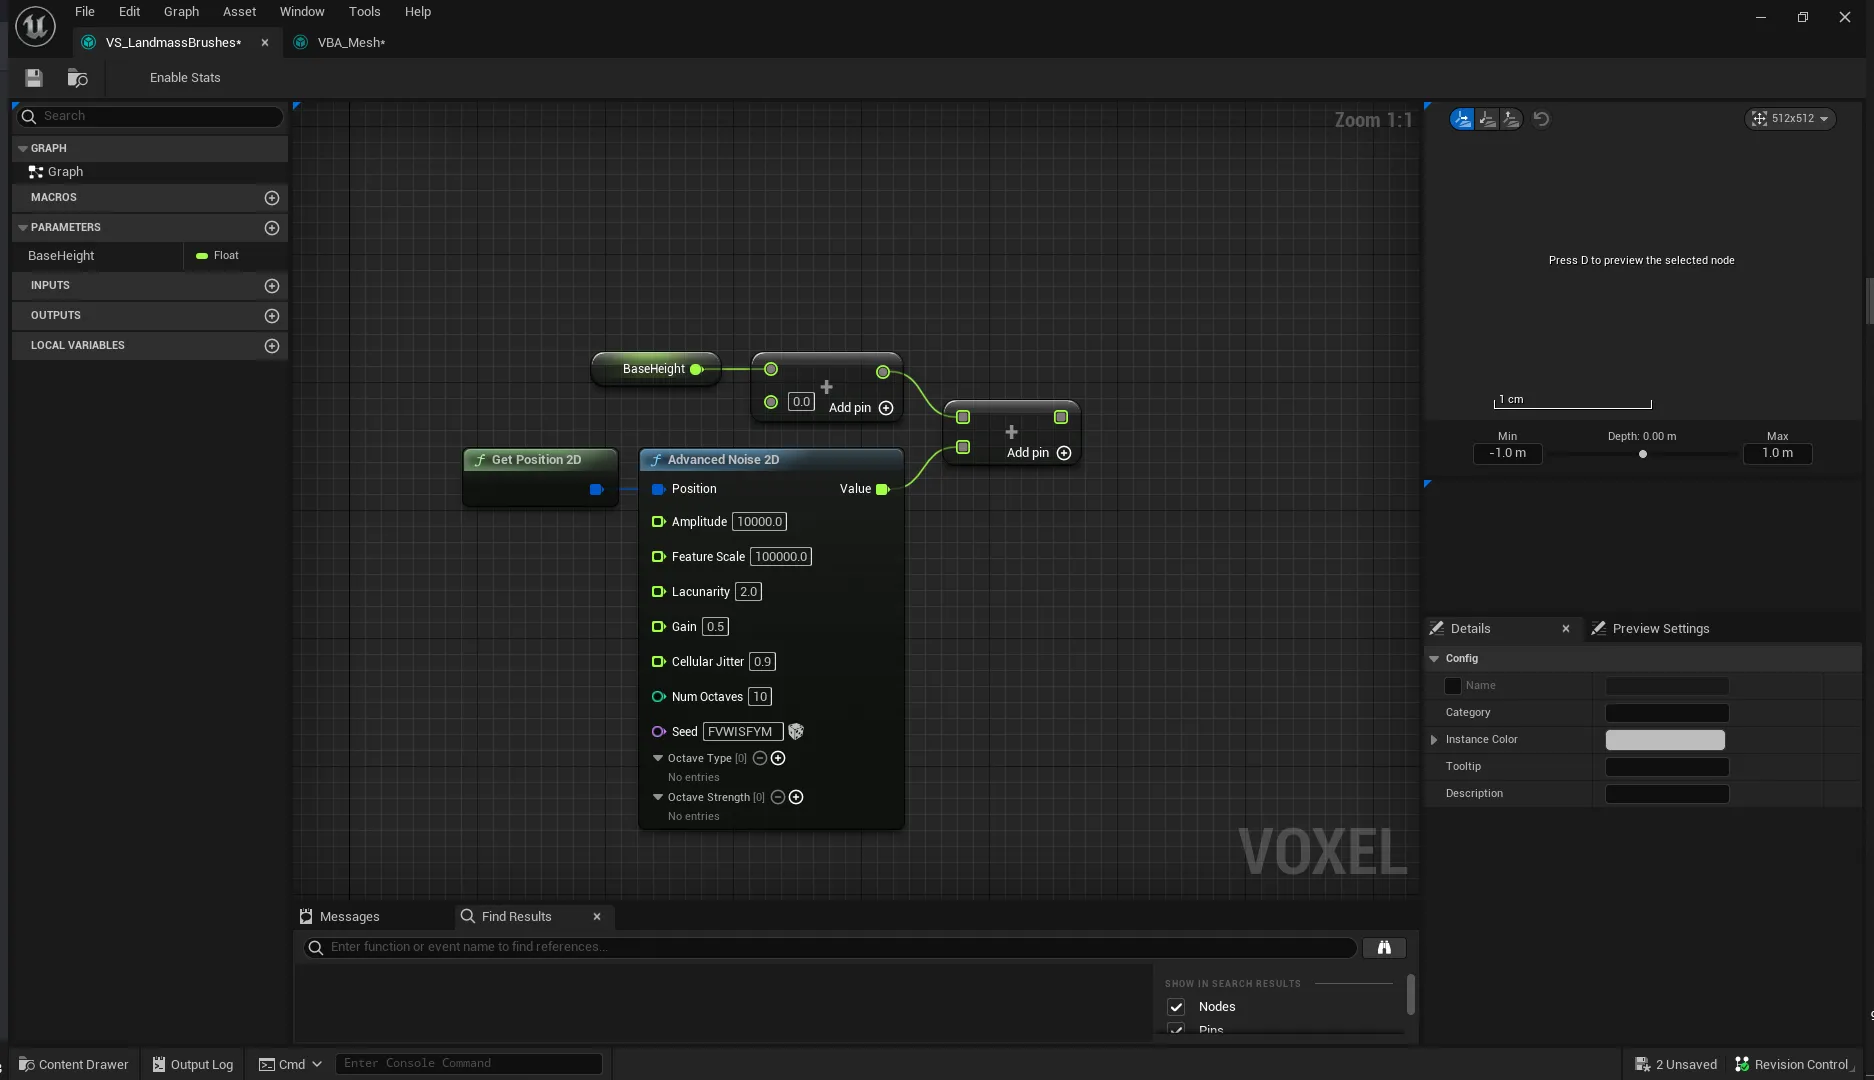Screen dimensions: 1874x1080
Task: Click the console command input field
Action: click(x=468, y=1063)
